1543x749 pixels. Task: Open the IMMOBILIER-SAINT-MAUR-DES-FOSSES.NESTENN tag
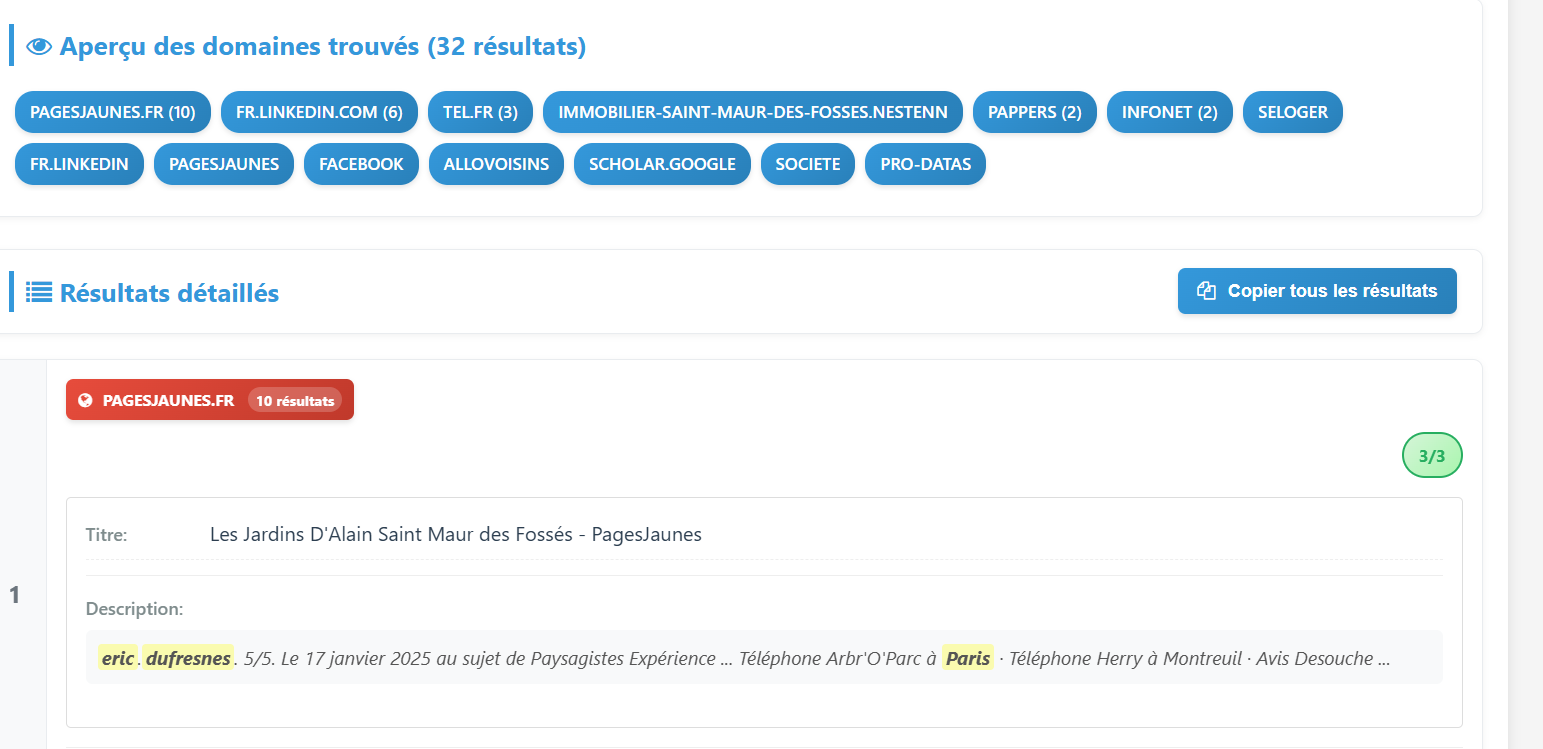pyautogui.click(x=752, y=112)
